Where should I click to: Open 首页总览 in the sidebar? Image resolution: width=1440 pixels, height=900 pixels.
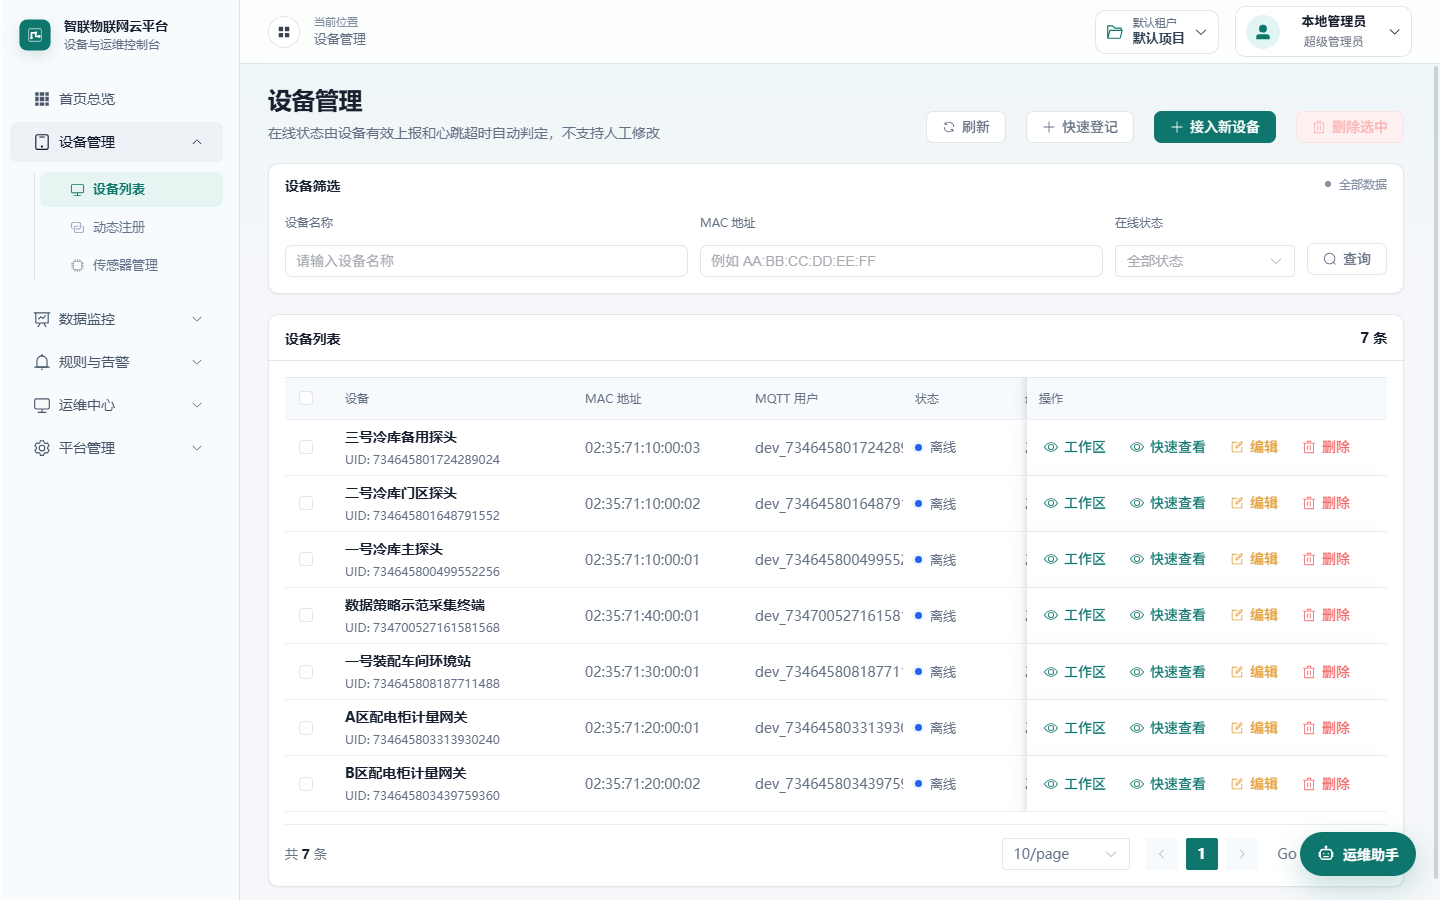coord(116,99)
